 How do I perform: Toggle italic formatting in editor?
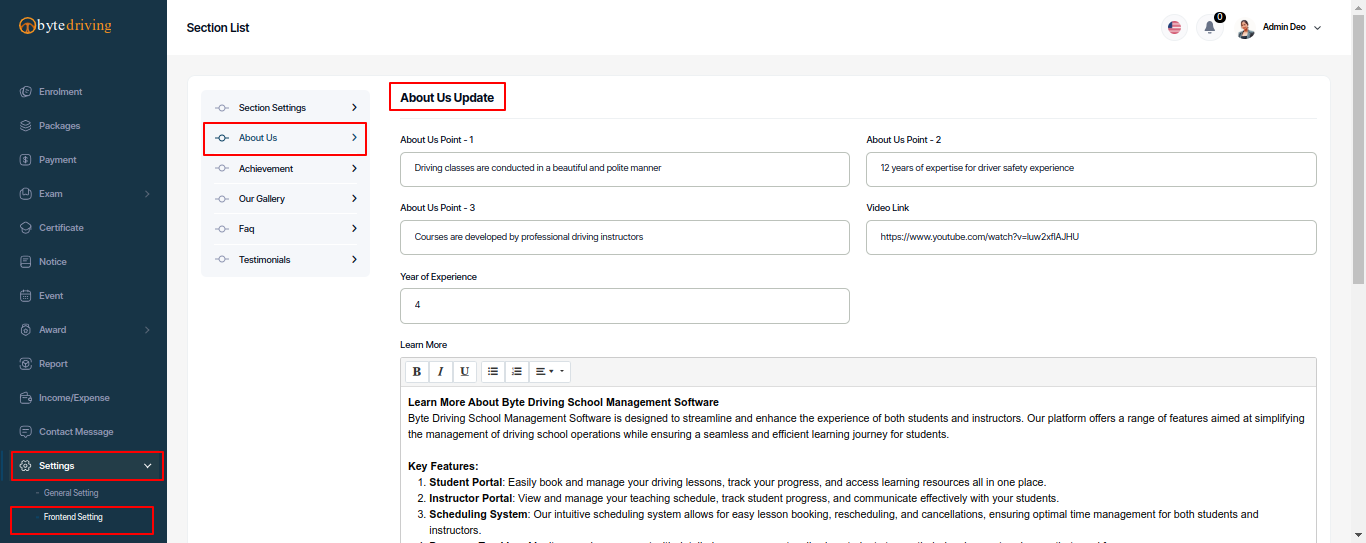440,372
